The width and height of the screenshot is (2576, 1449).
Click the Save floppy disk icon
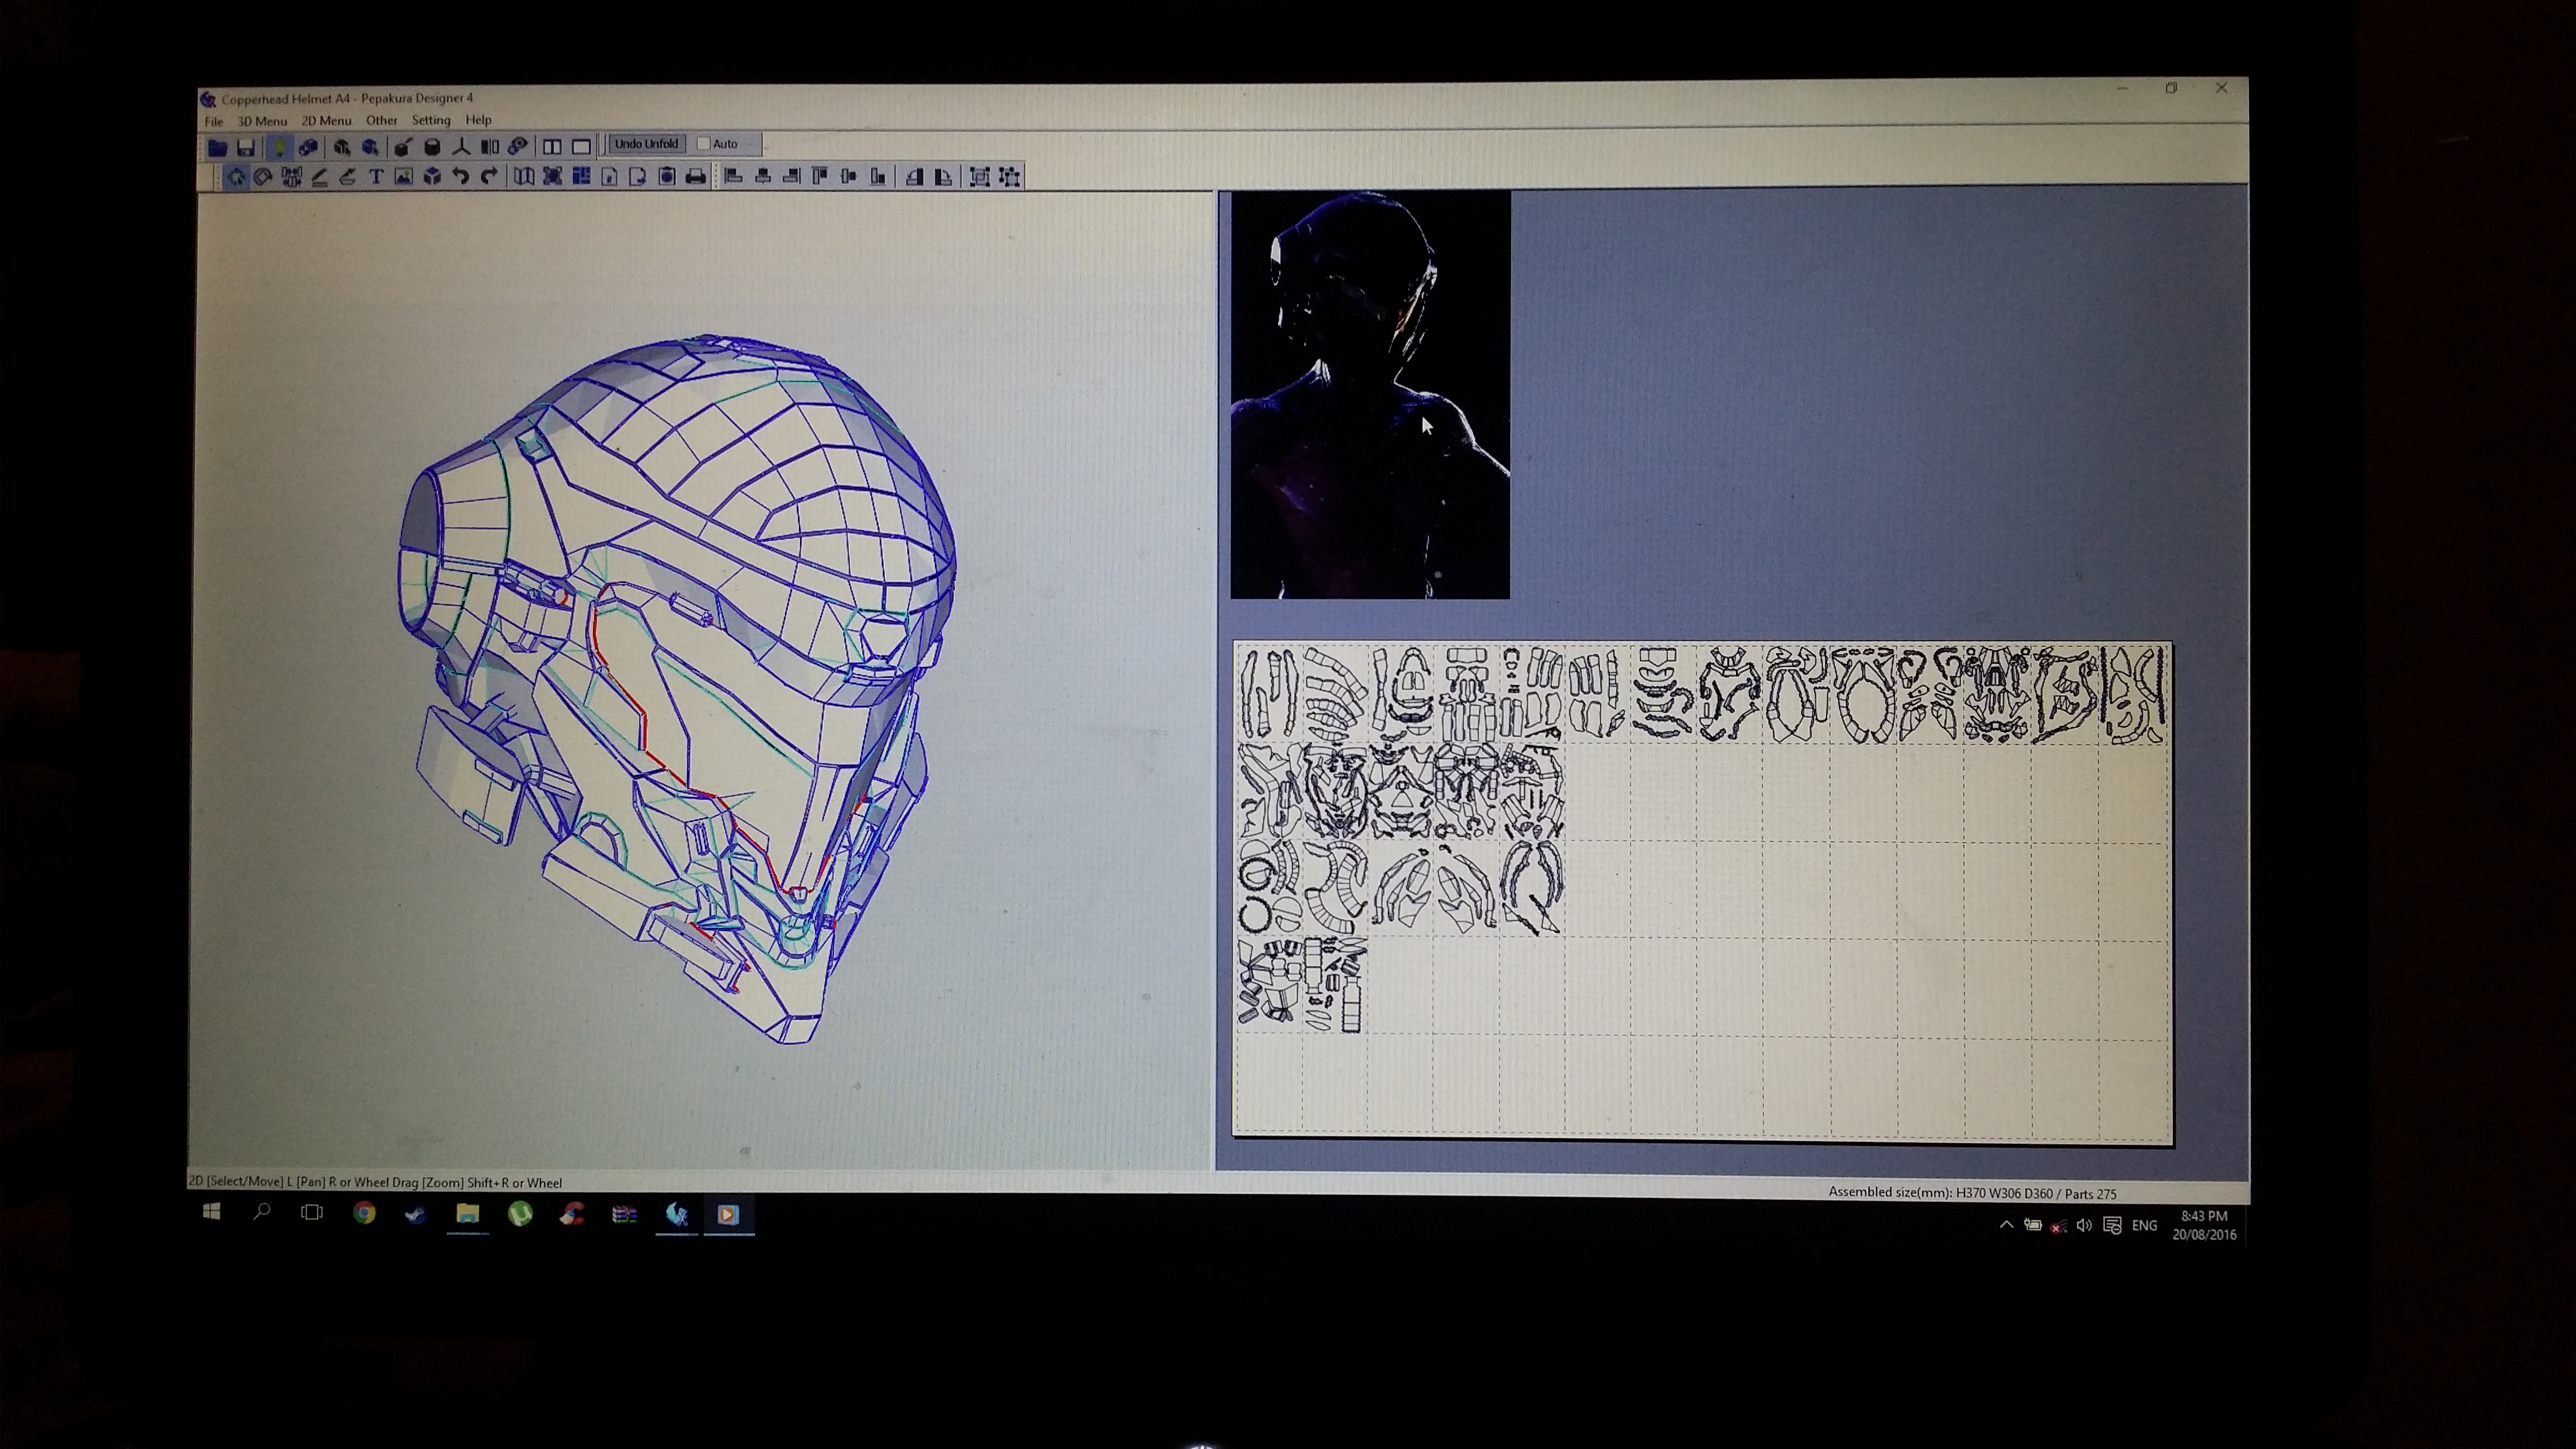pos(246,148)
